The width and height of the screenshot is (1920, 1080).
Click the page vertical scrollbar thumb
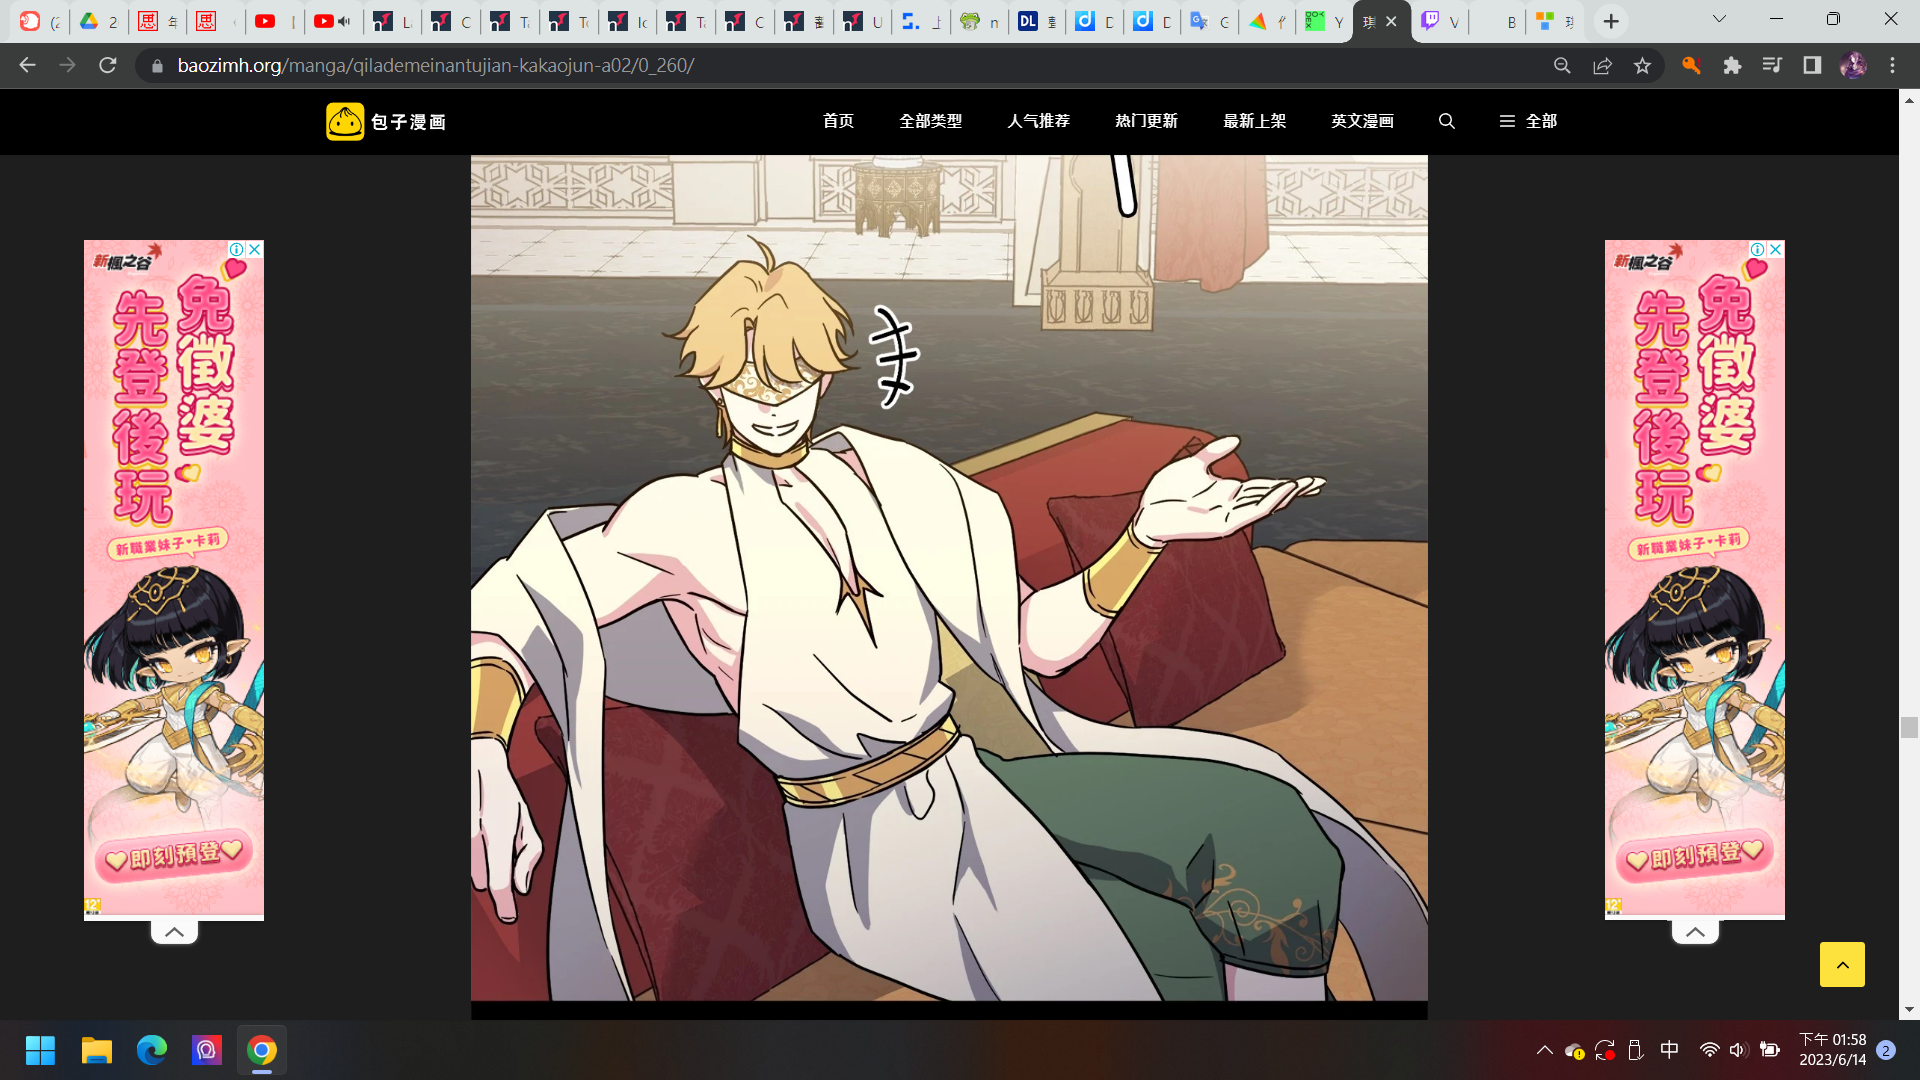(x=1909, y=727)
